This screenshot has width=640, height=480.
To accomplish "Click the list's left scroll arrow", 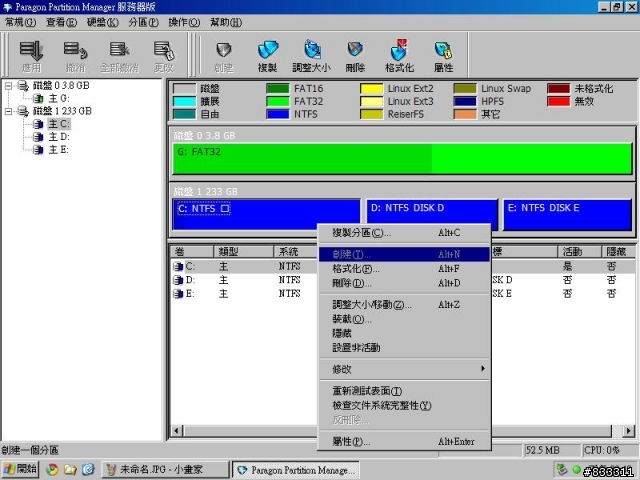I will tap(177, 431).
